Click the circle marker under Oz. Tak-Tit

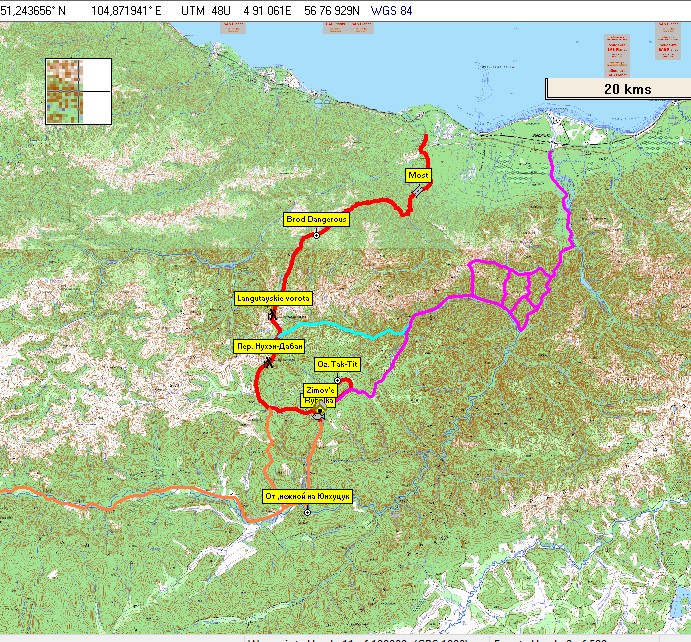(338, 380)
